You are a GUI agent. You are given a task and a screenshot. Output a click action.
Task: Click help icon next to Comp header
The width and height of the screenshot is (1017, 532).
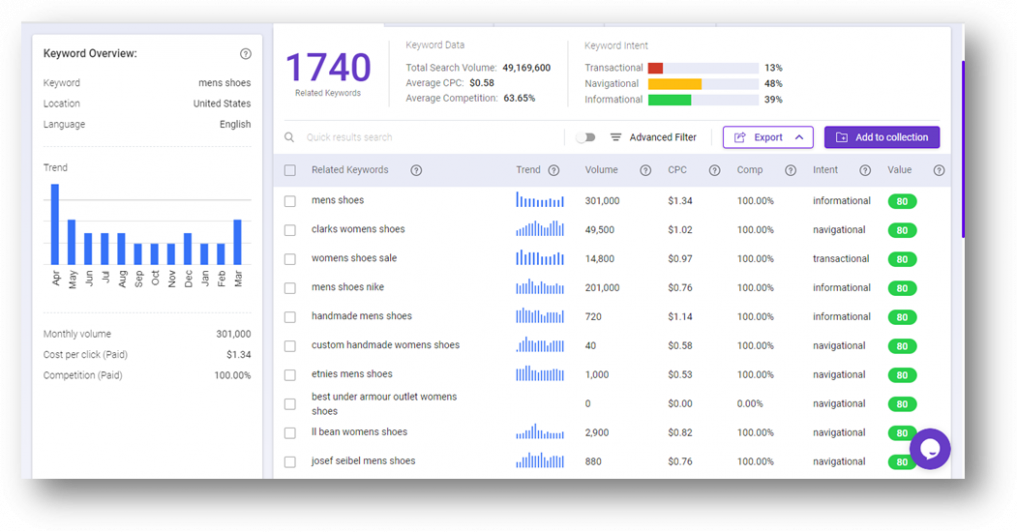790,171
